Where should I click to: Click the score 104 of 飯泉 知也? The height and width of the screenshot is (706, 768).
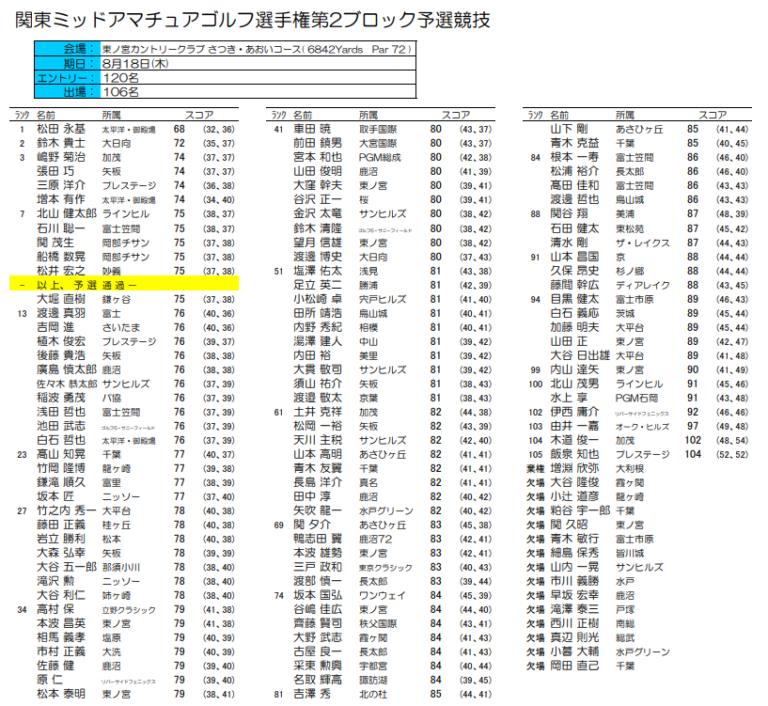pyautogui.click(x=692, y=453)
